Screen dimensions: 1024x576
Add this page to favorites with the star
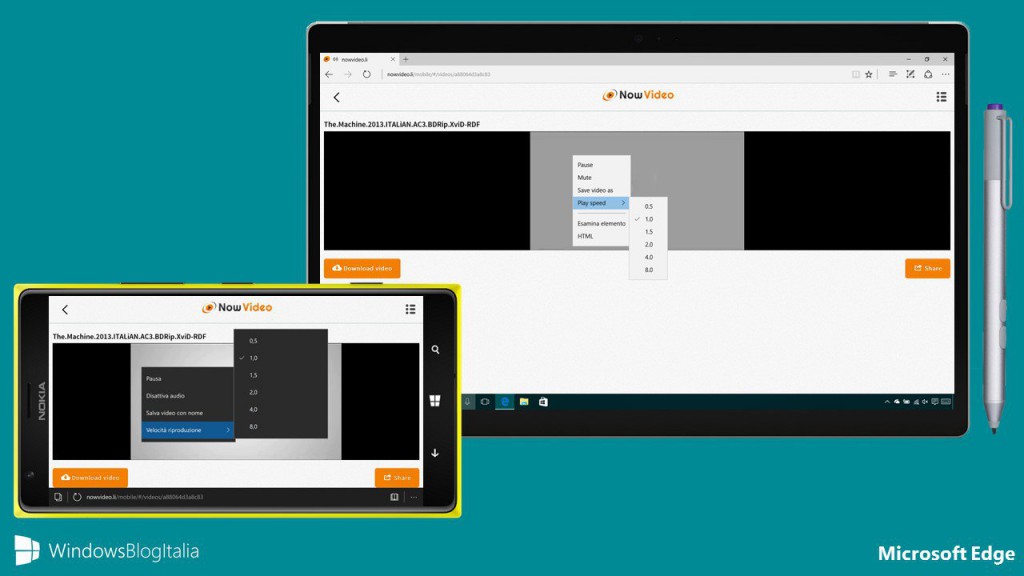tap(868, 74)
